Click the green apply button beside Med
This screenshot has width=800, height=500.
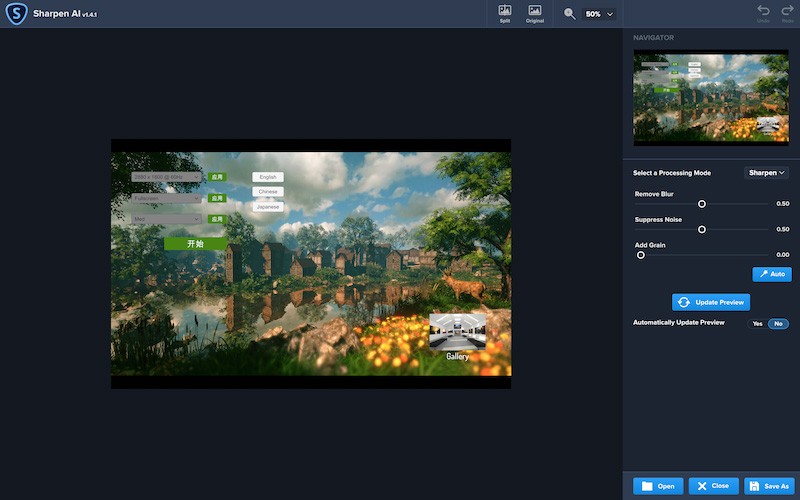(x=217, y=219)
